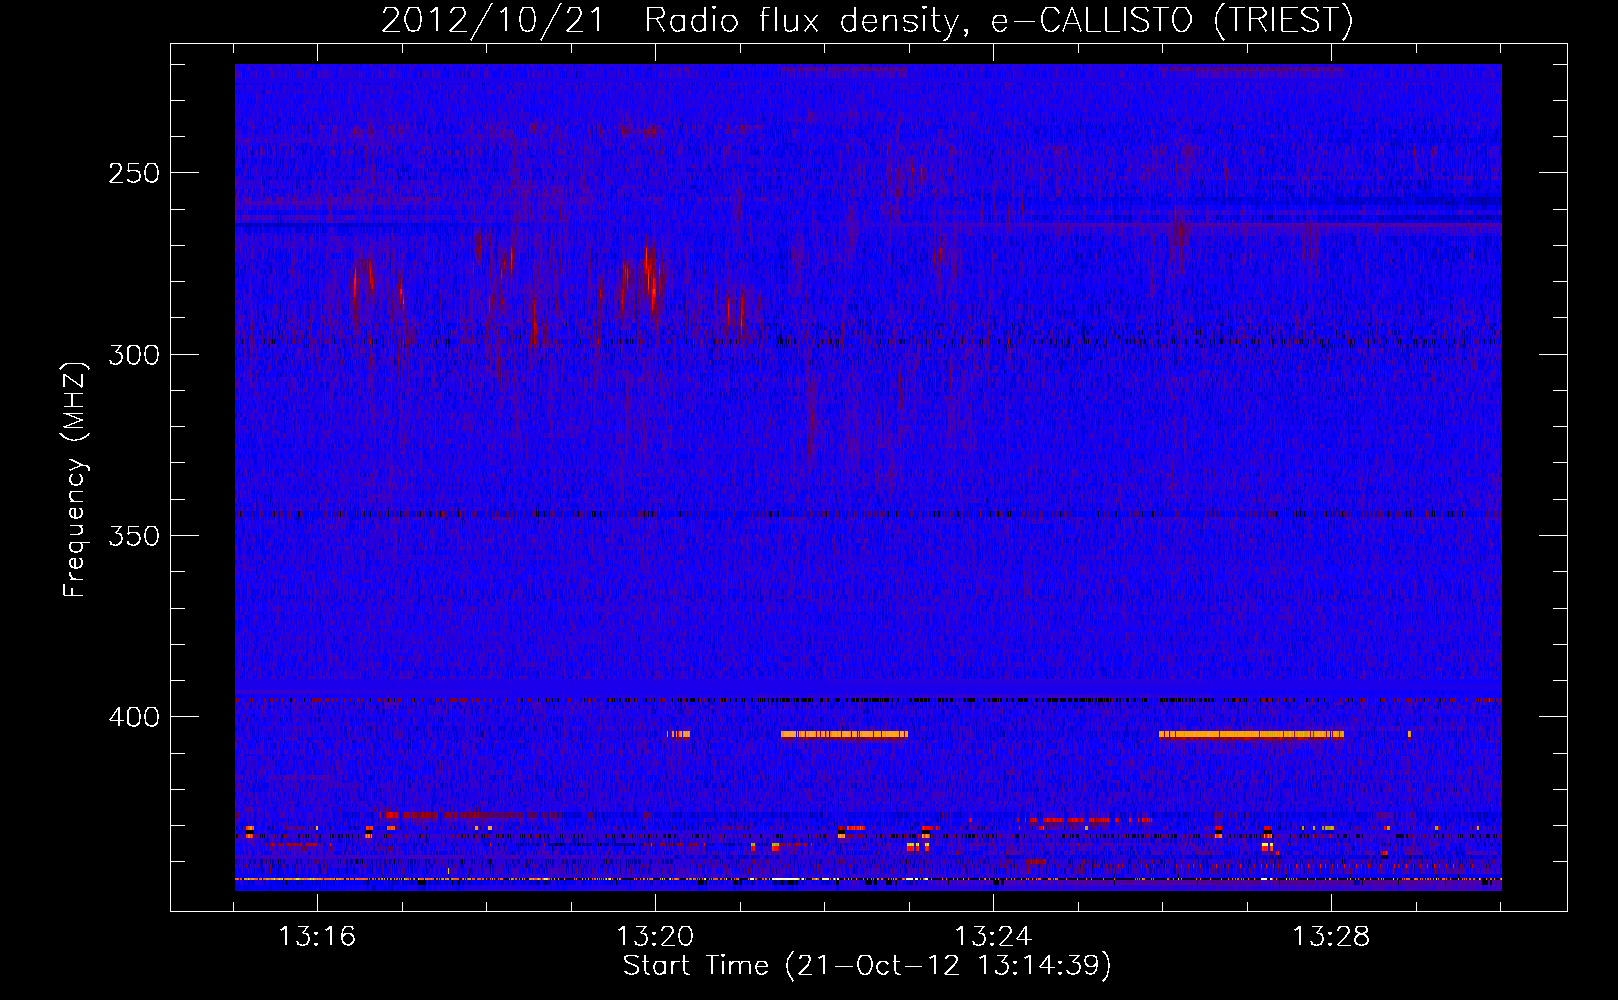Click the 'Start Time (21-Oct-12 13:14:39)' label

[867, 966]
